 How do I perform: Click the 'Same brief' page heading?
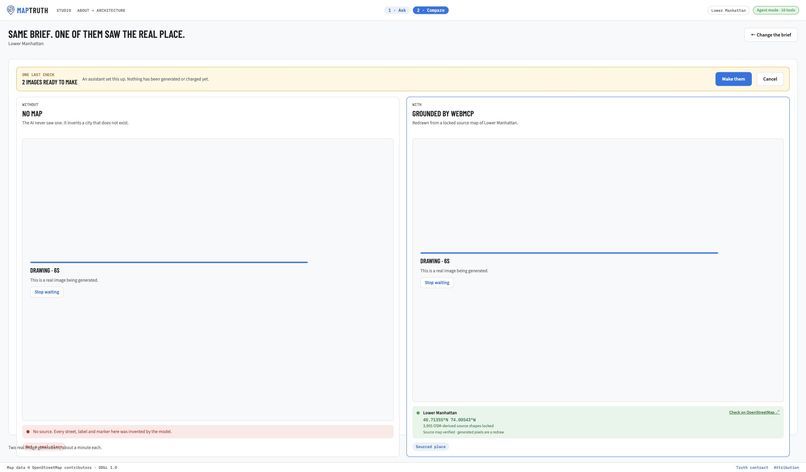(x=96, y=34)
